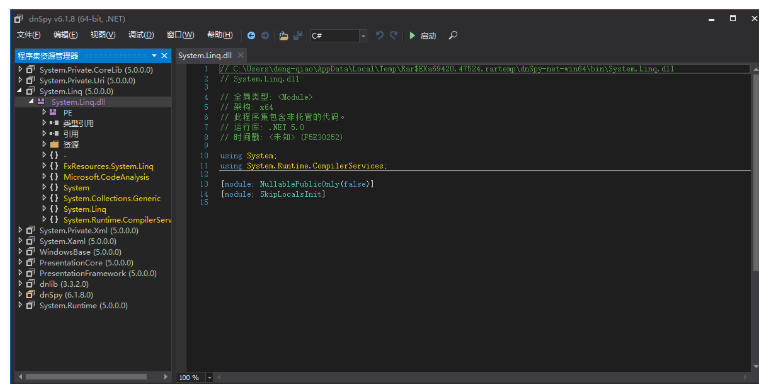Collapse the System.Linq (5.0.0.0) node
Screen dimensions: 759x384
pyautogui.click(x=20, y=91)
